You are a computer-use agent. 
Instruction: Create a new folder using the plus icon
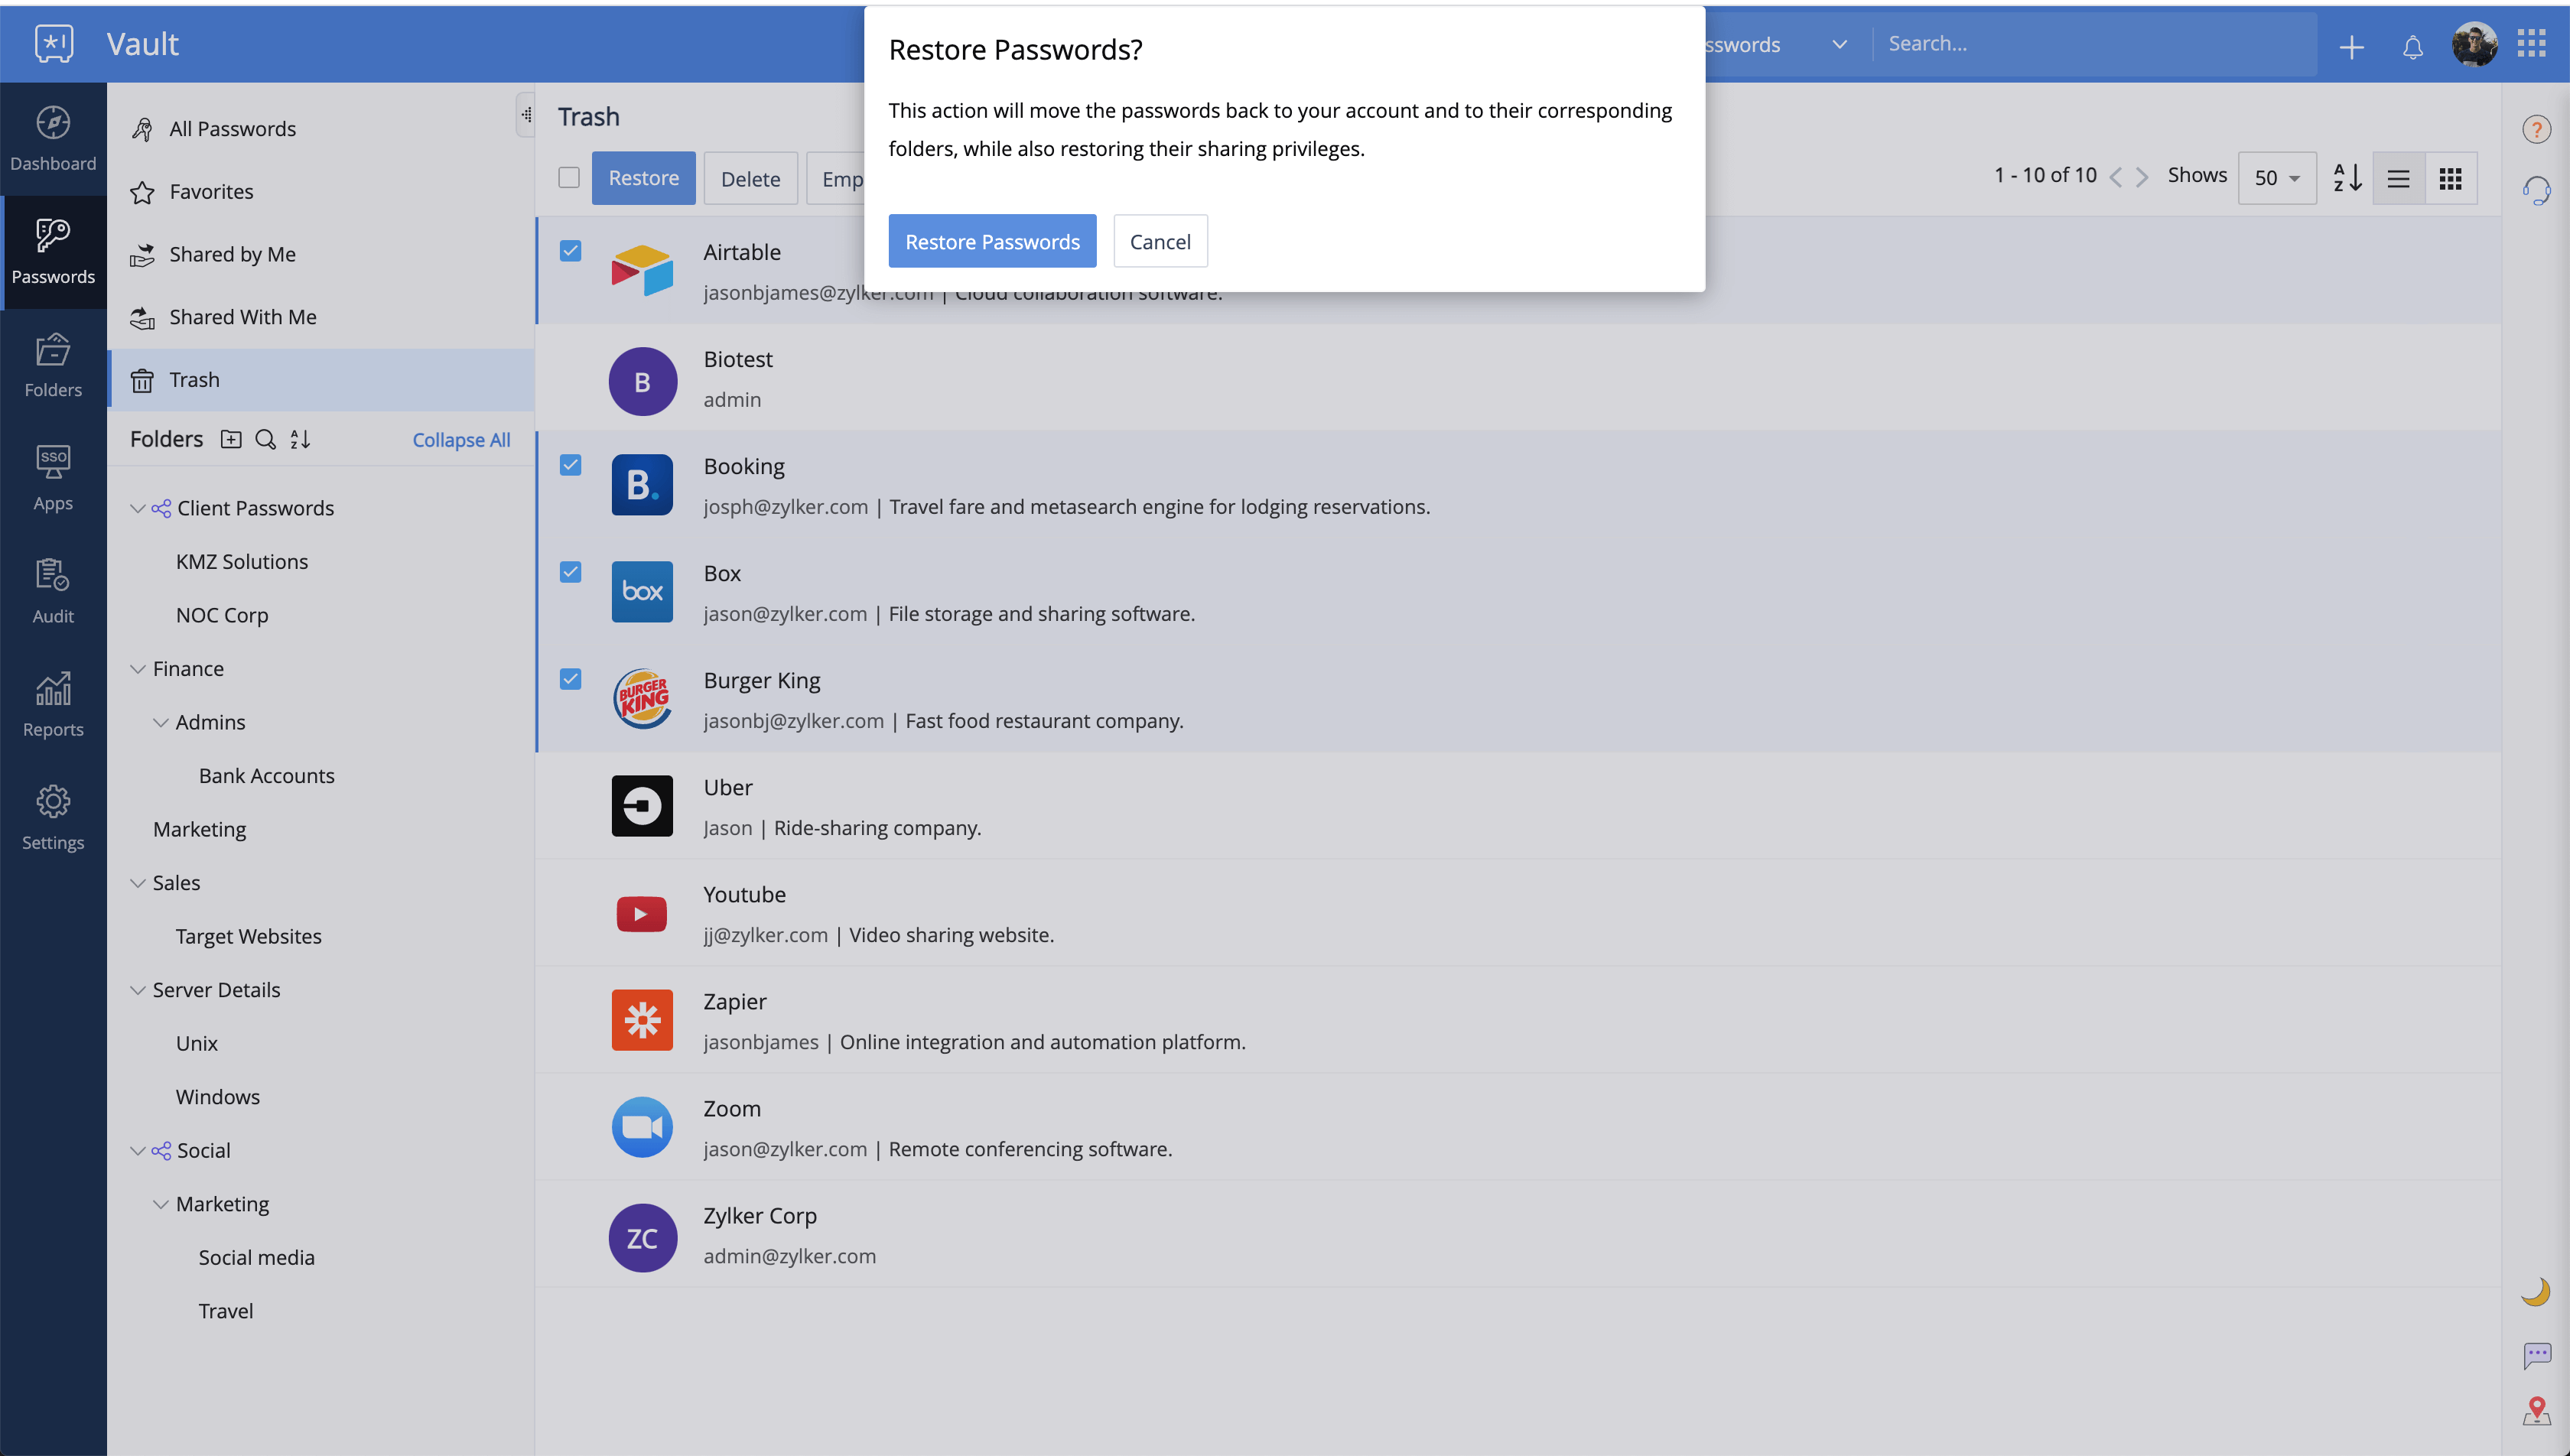[x=231, y=439]
